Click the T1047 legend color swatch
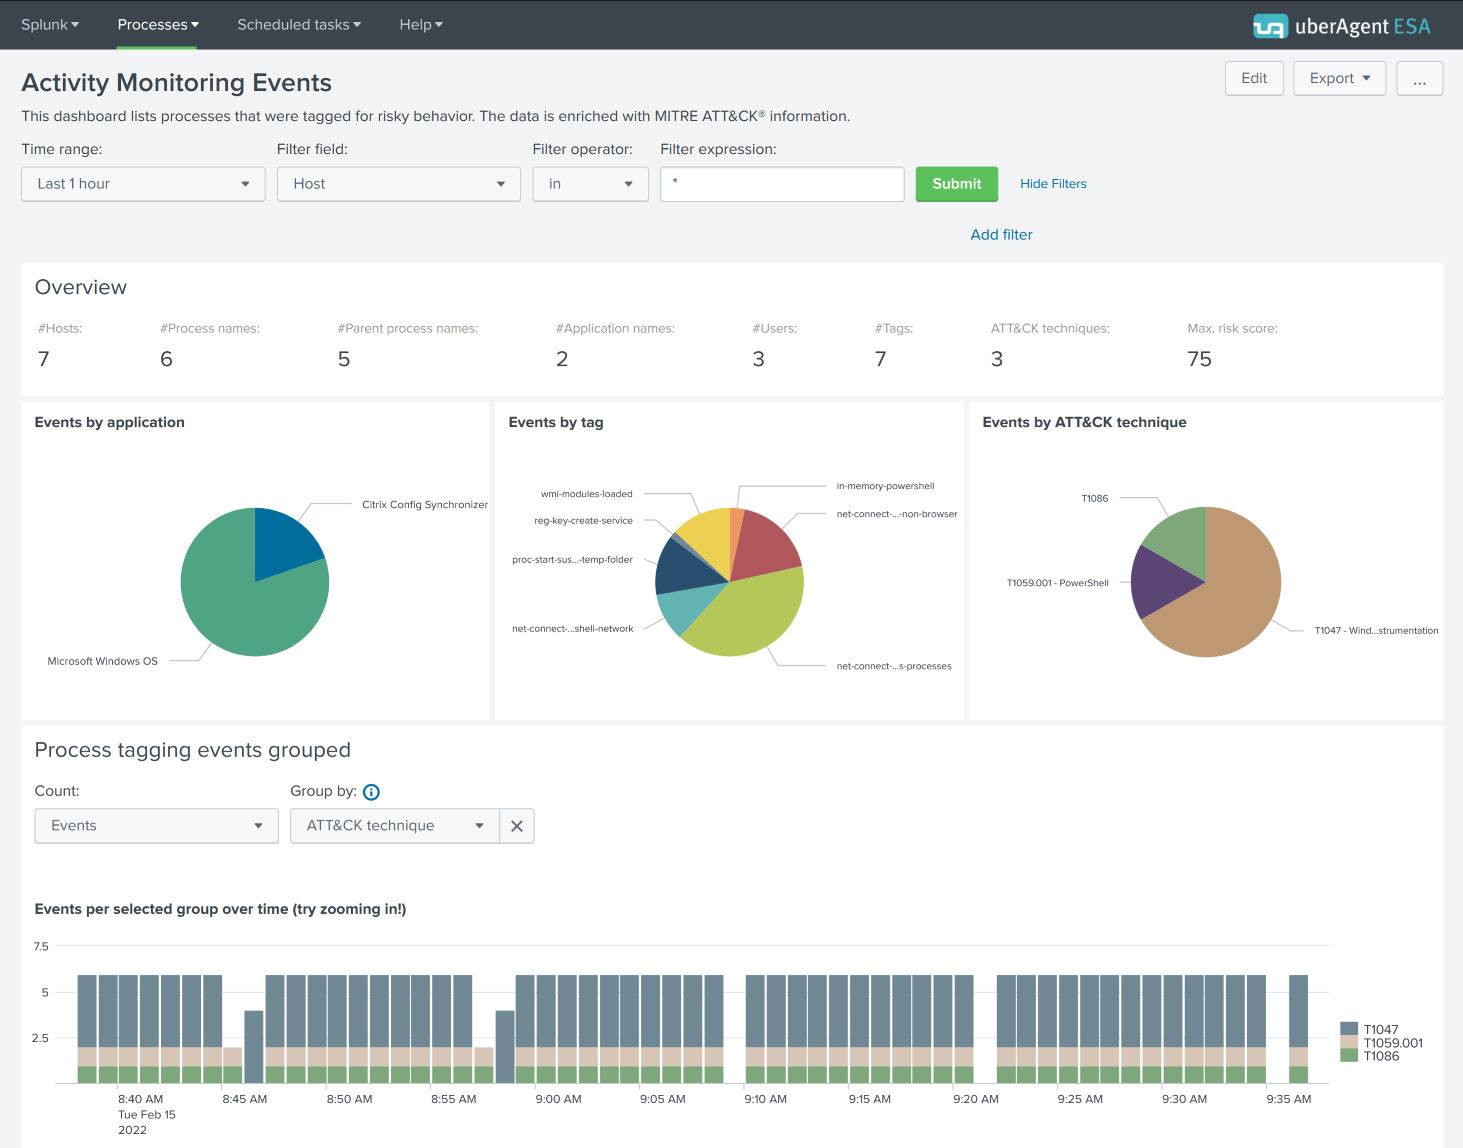The image size is (1463, 1148). coord(1349,1029)
